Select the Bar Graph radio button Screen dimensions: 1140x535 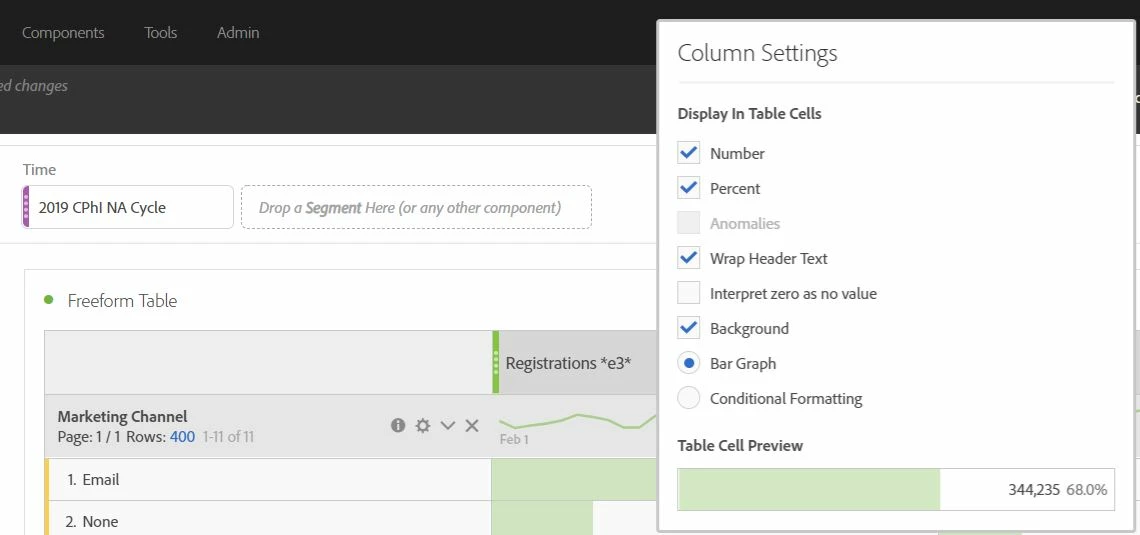point(689,363)
